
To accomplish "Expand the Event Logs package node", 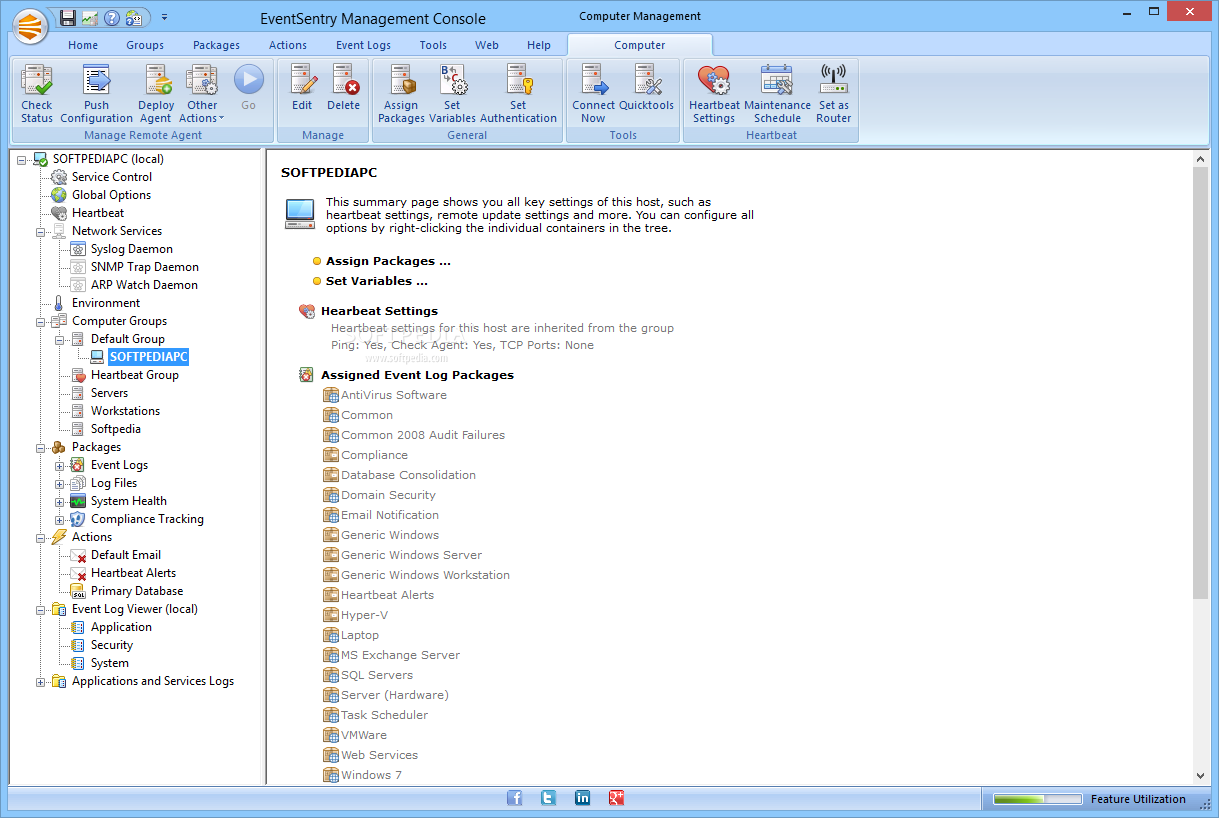I will pos(60,465).
